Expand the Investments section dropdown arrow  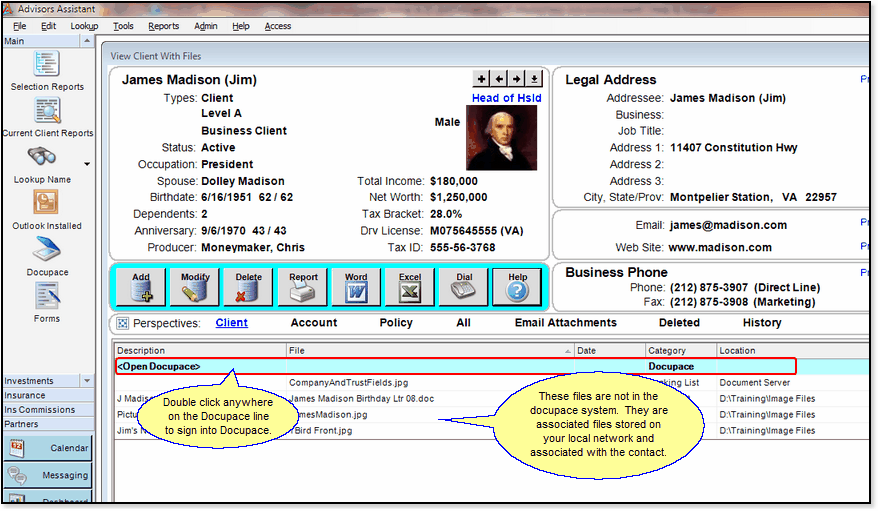87,381
